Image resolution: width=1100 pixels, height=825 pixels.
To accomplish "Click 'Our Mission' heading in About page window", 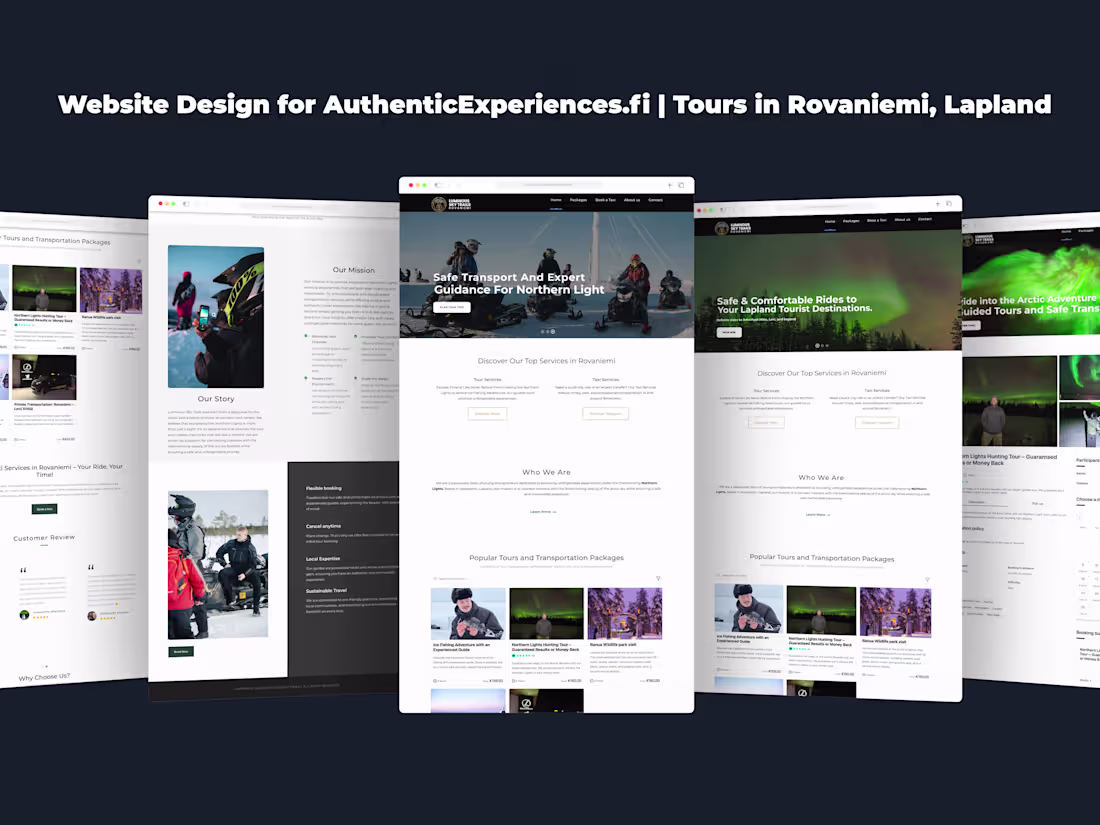I will (354, 270).
